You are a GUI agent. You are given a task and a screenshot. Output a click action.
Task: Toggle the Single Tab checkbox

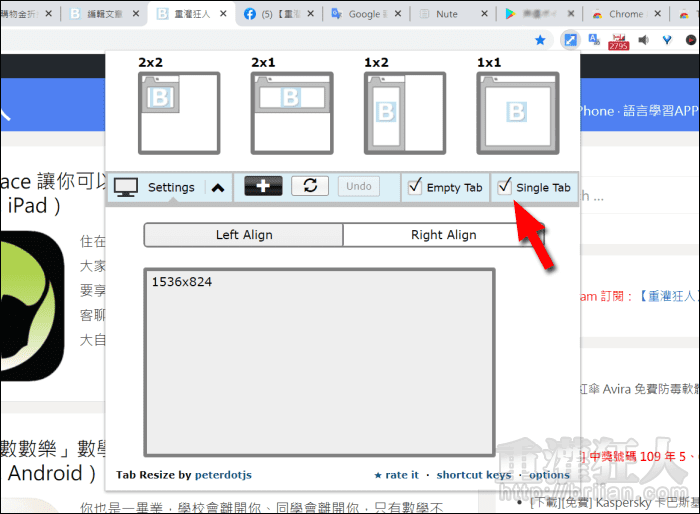pyautogui.click(x=505, y=186)
